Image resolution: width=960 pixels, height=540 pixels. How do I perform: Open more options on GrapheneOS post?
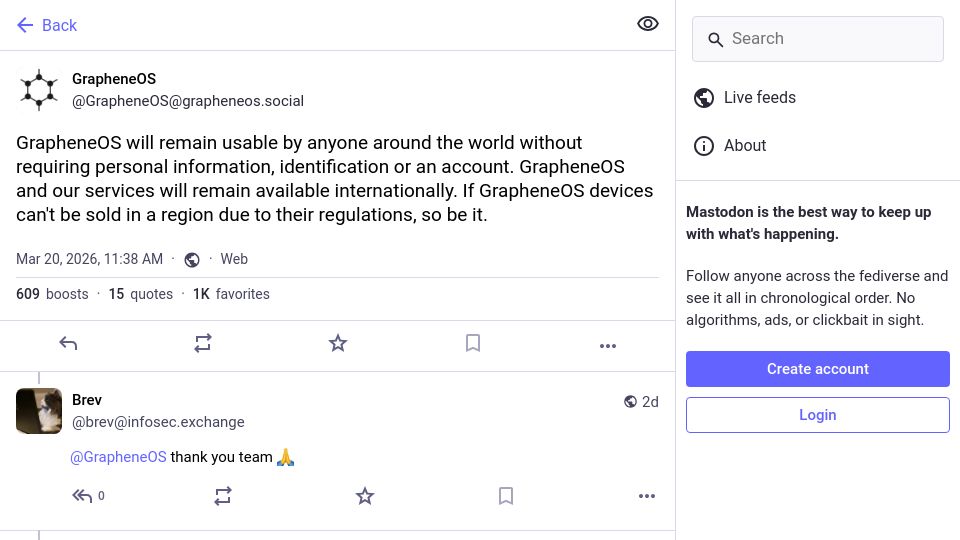tap(608, 346)
